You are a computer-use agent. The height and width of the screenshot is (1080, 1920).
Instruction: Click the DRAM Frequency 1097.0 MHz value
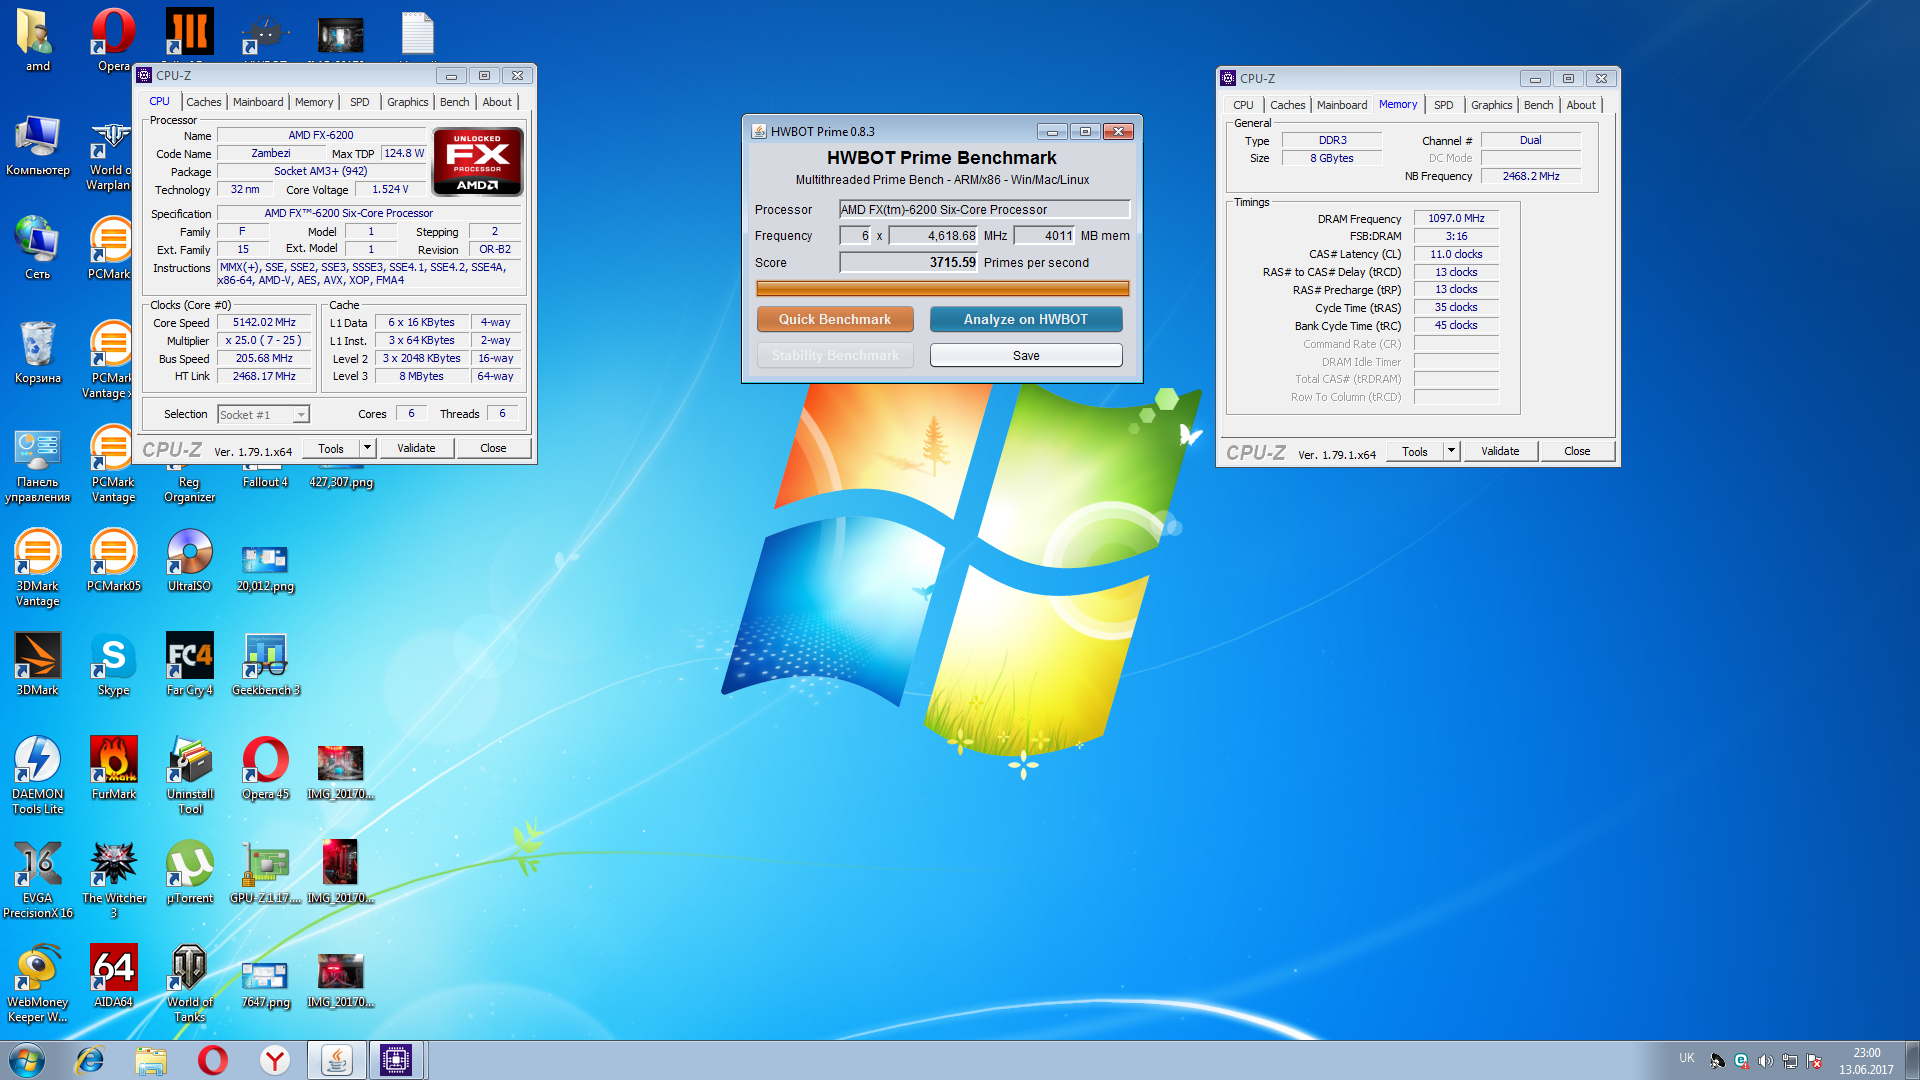pyautogui.click(x=1456, y=218)
